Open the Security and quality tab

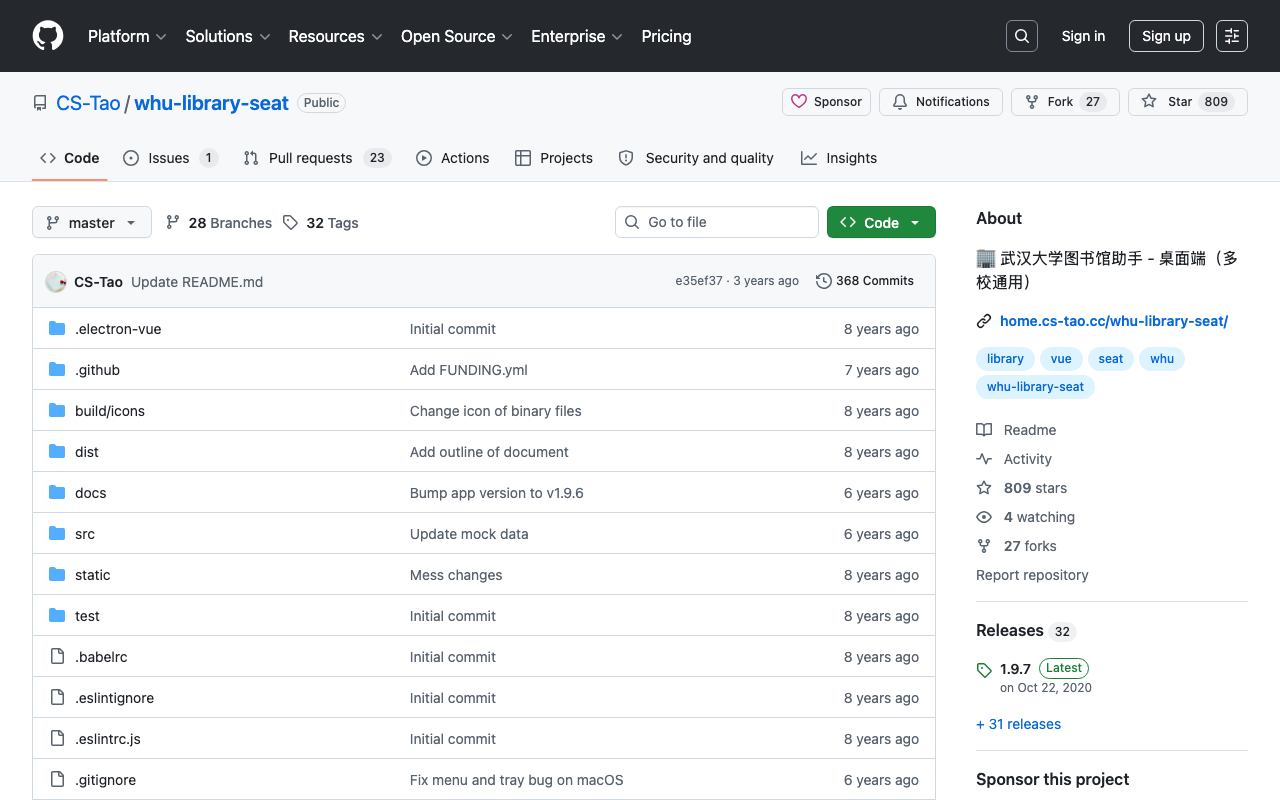pyautogui.click(x=696, y=158)
